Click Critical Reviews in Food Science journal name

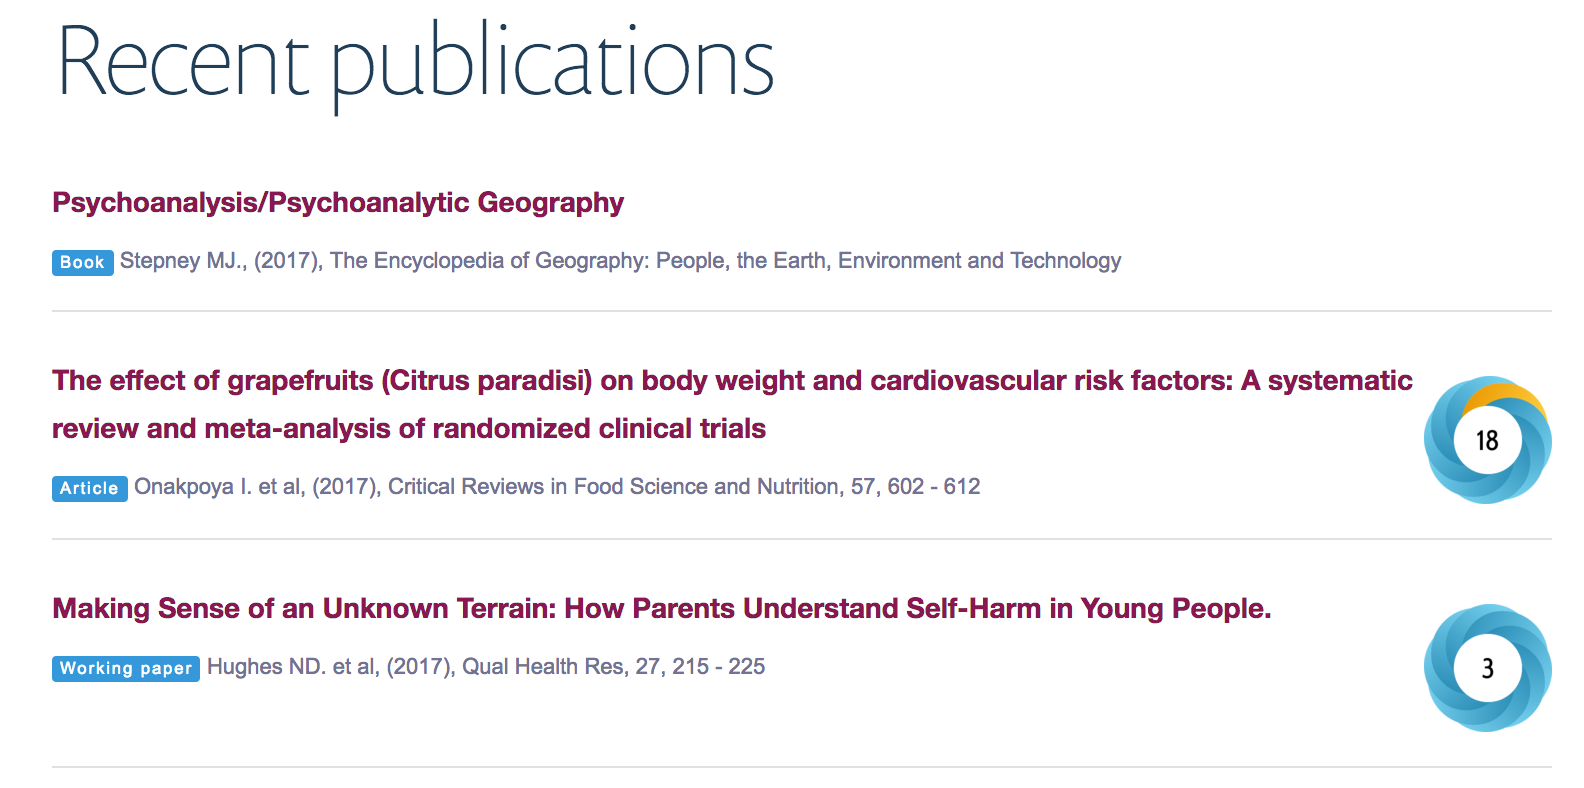[614, 487]
